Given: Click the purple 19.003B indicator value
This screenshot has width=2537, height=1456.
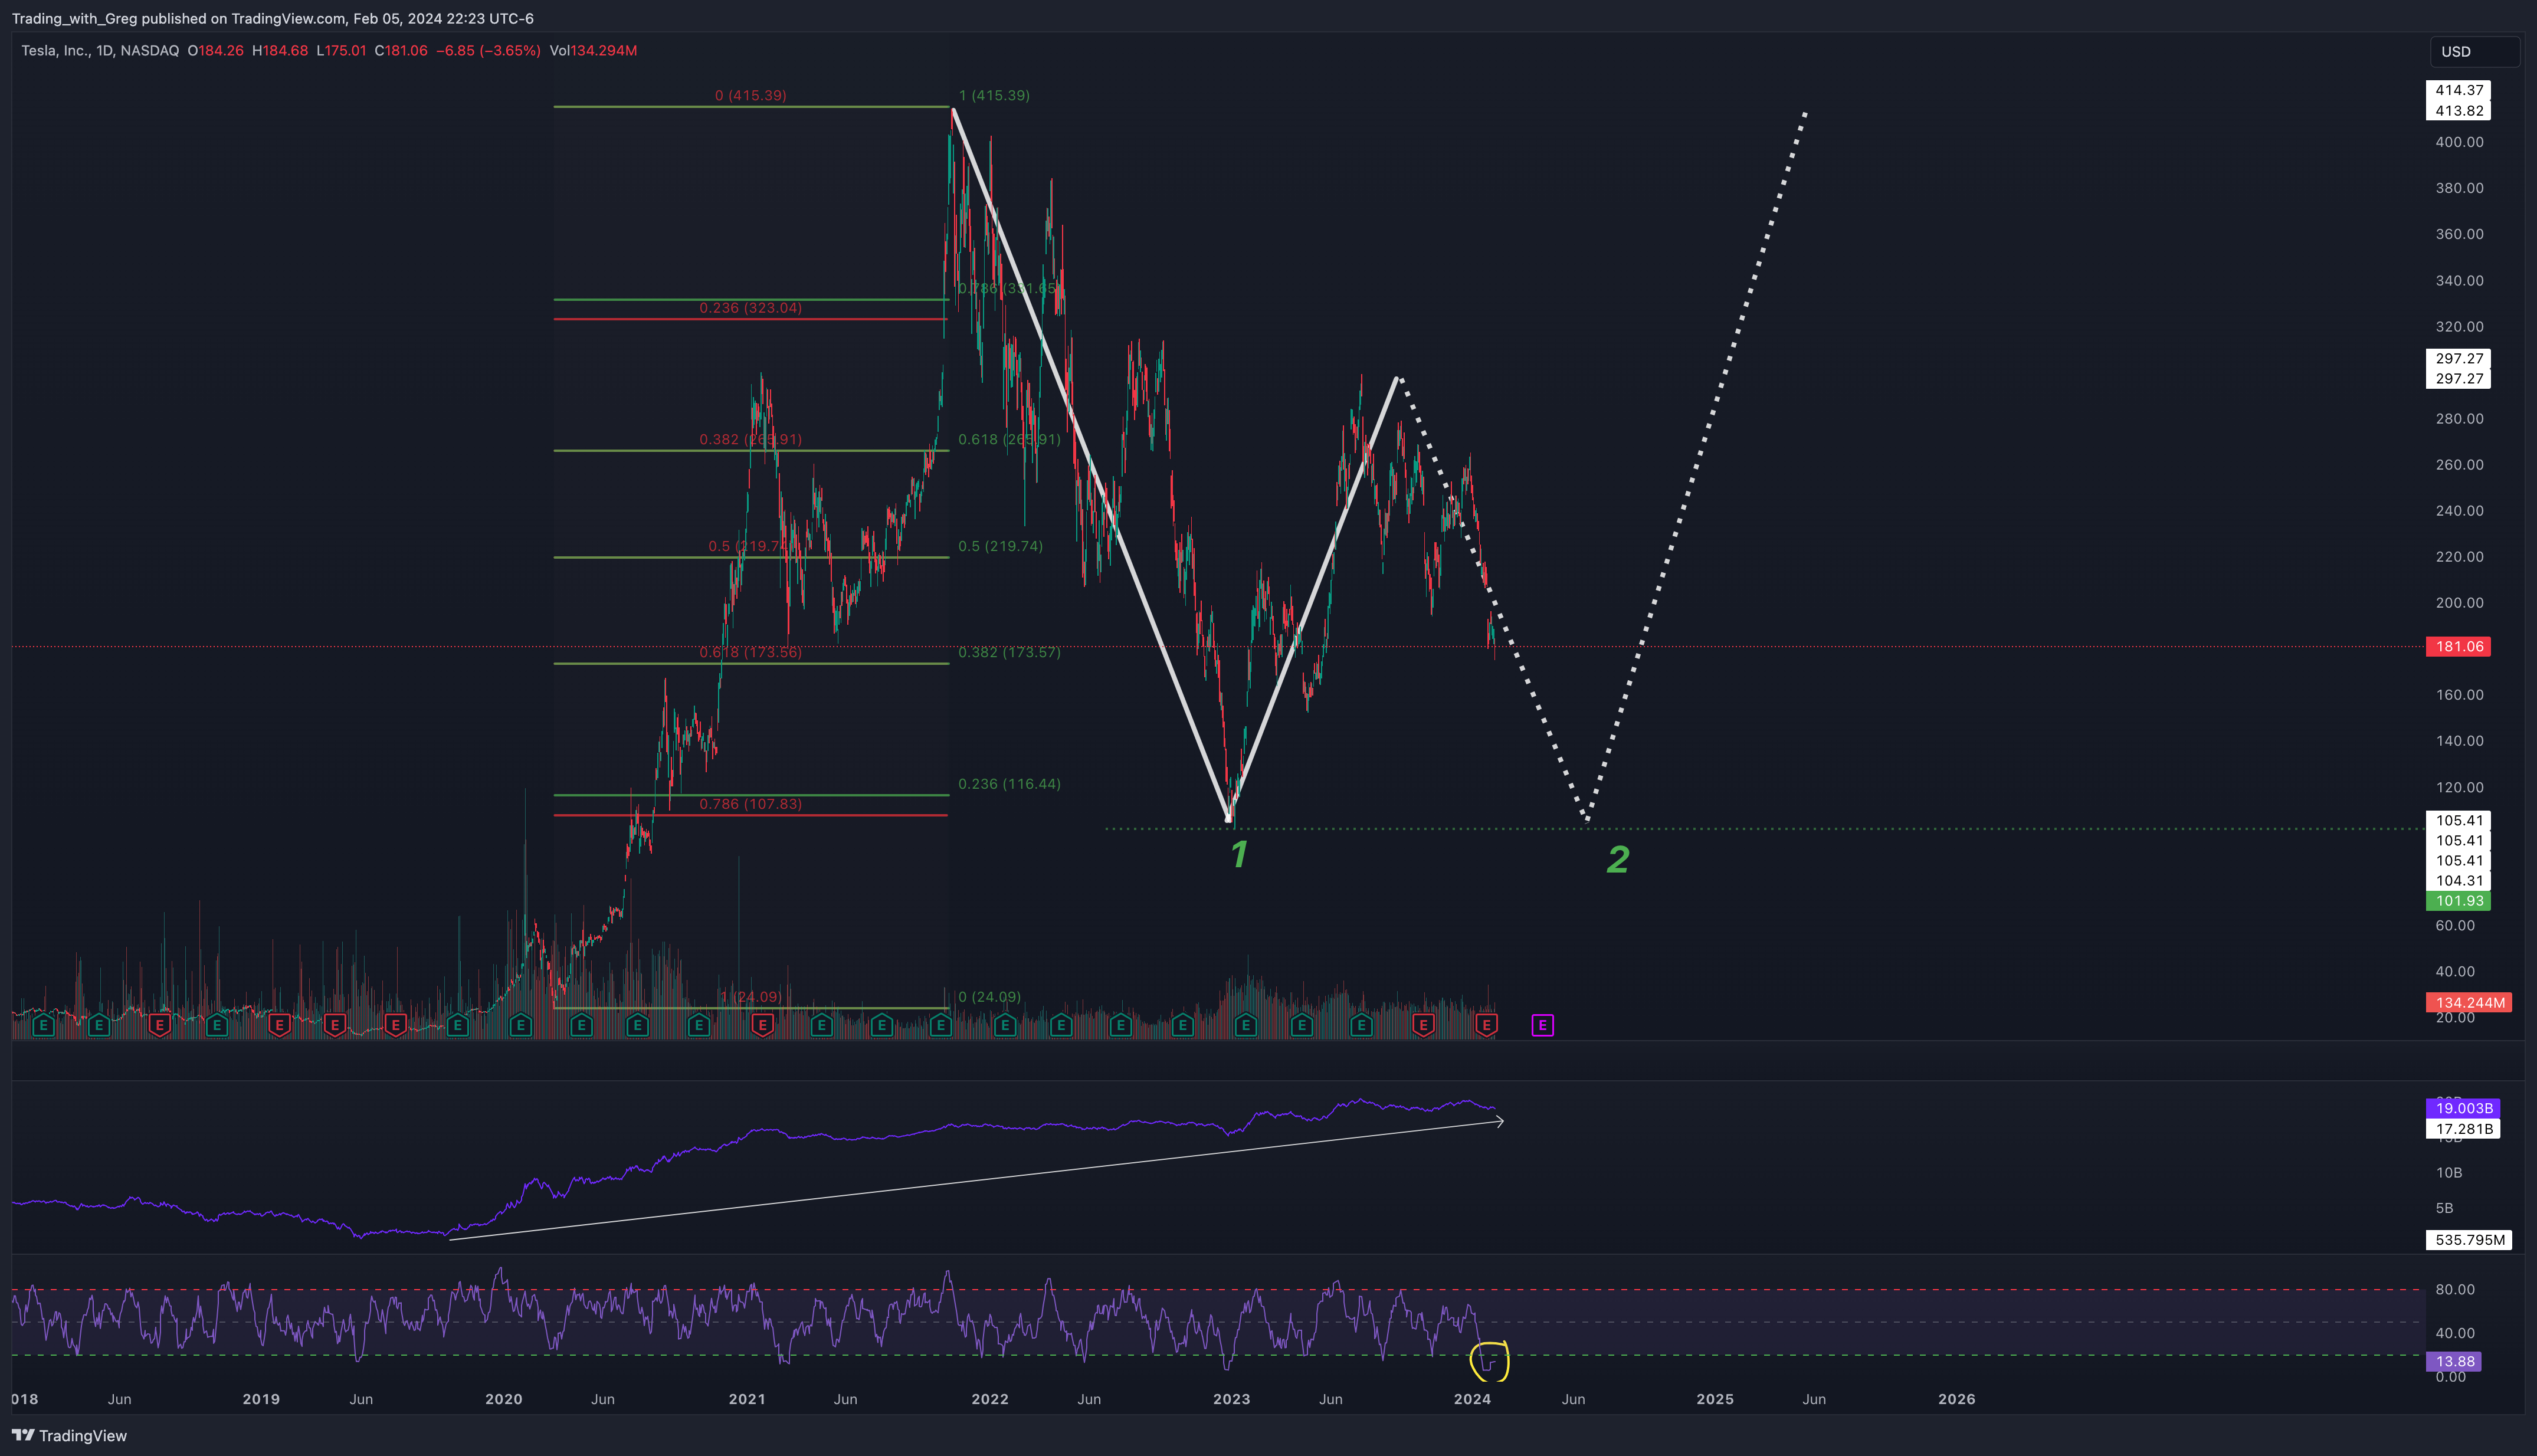Looking at the screenshot, I should click(2462, 1108).
